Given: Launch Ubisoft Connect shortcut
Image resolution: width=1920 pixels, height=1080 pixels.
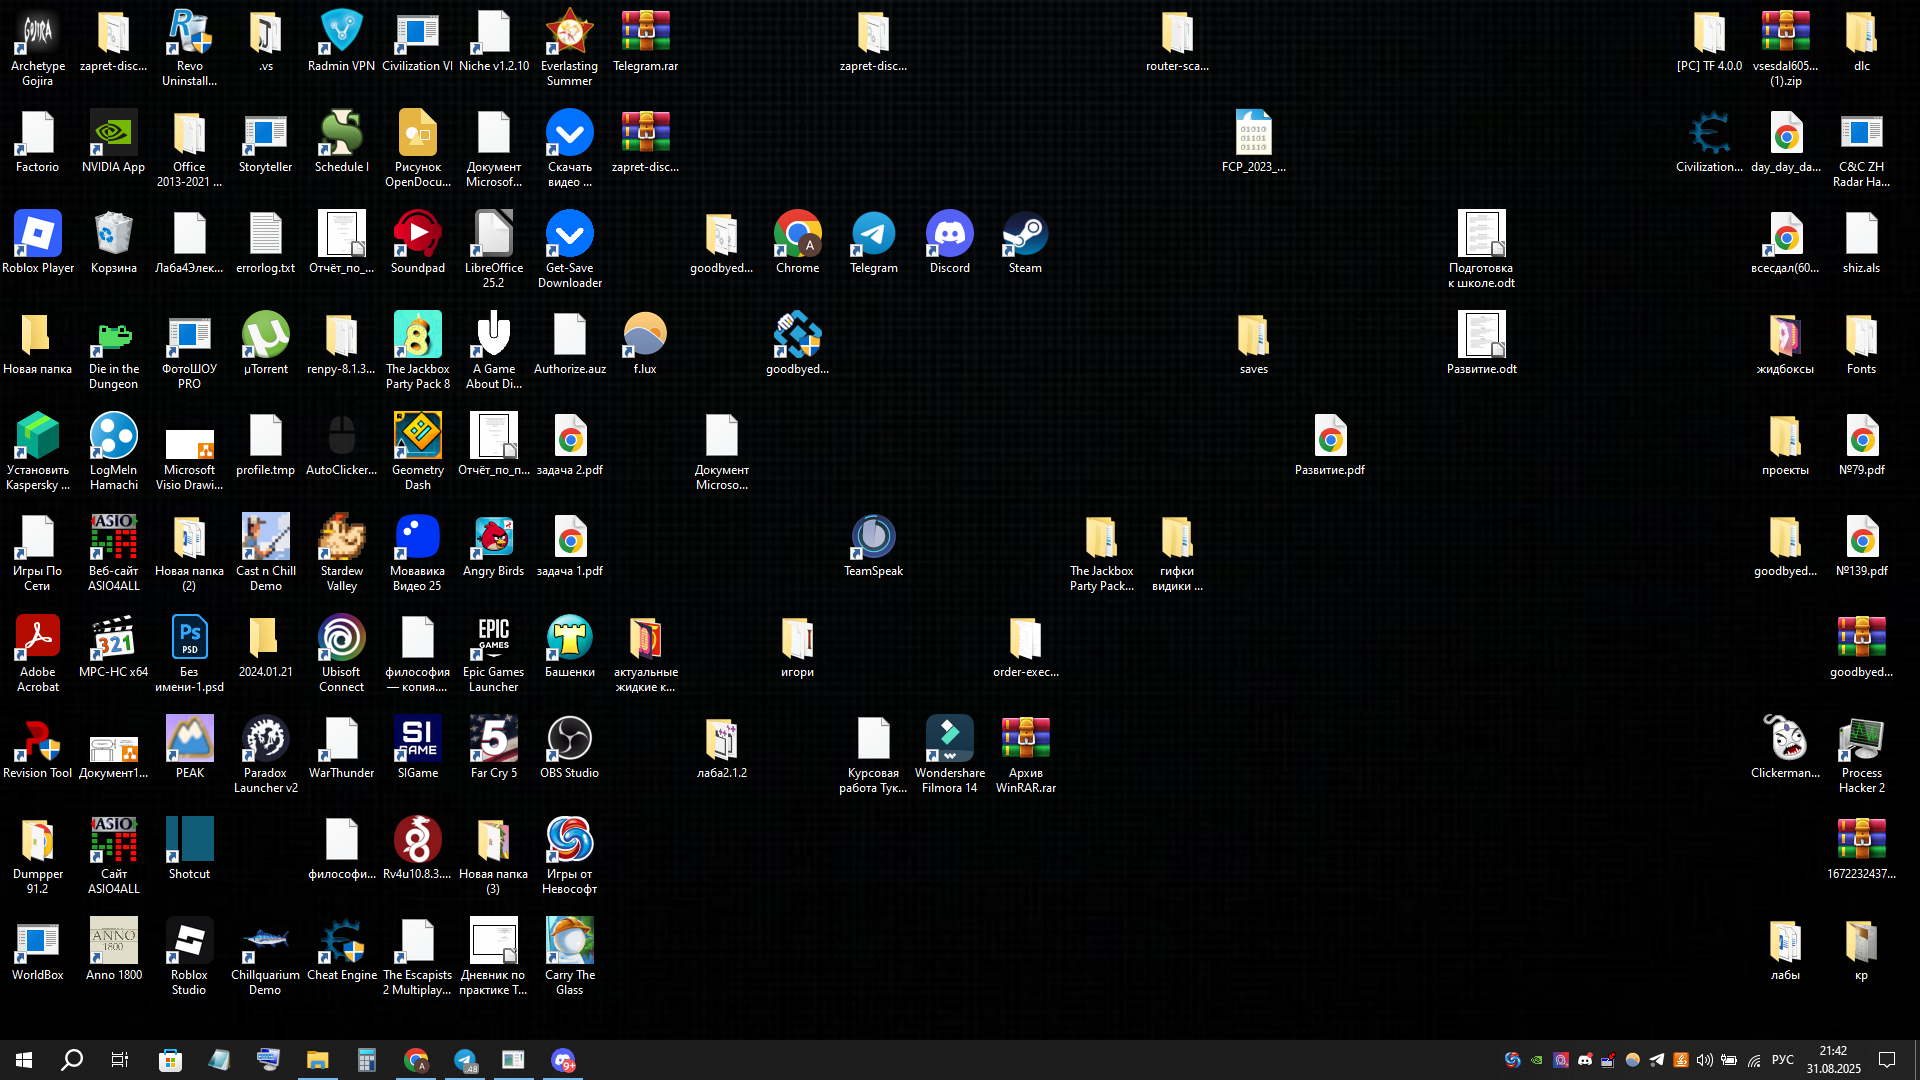Looking at the screenshot, I should point(342,654).
